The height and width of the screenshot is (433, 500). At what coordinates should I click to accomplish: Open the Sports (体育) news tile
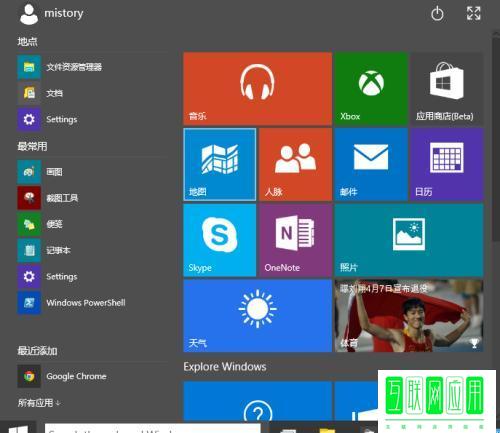coord(409,316)
